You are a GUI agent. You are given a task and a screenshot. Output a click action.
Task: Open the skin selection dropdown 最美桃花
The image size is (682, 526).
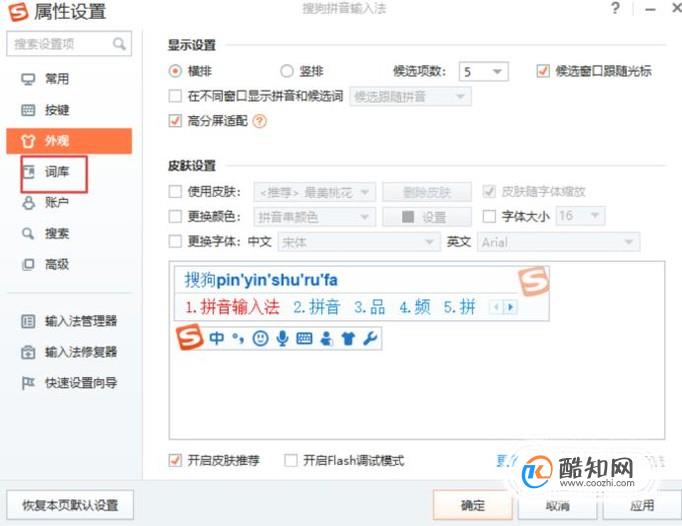point(314,192)
